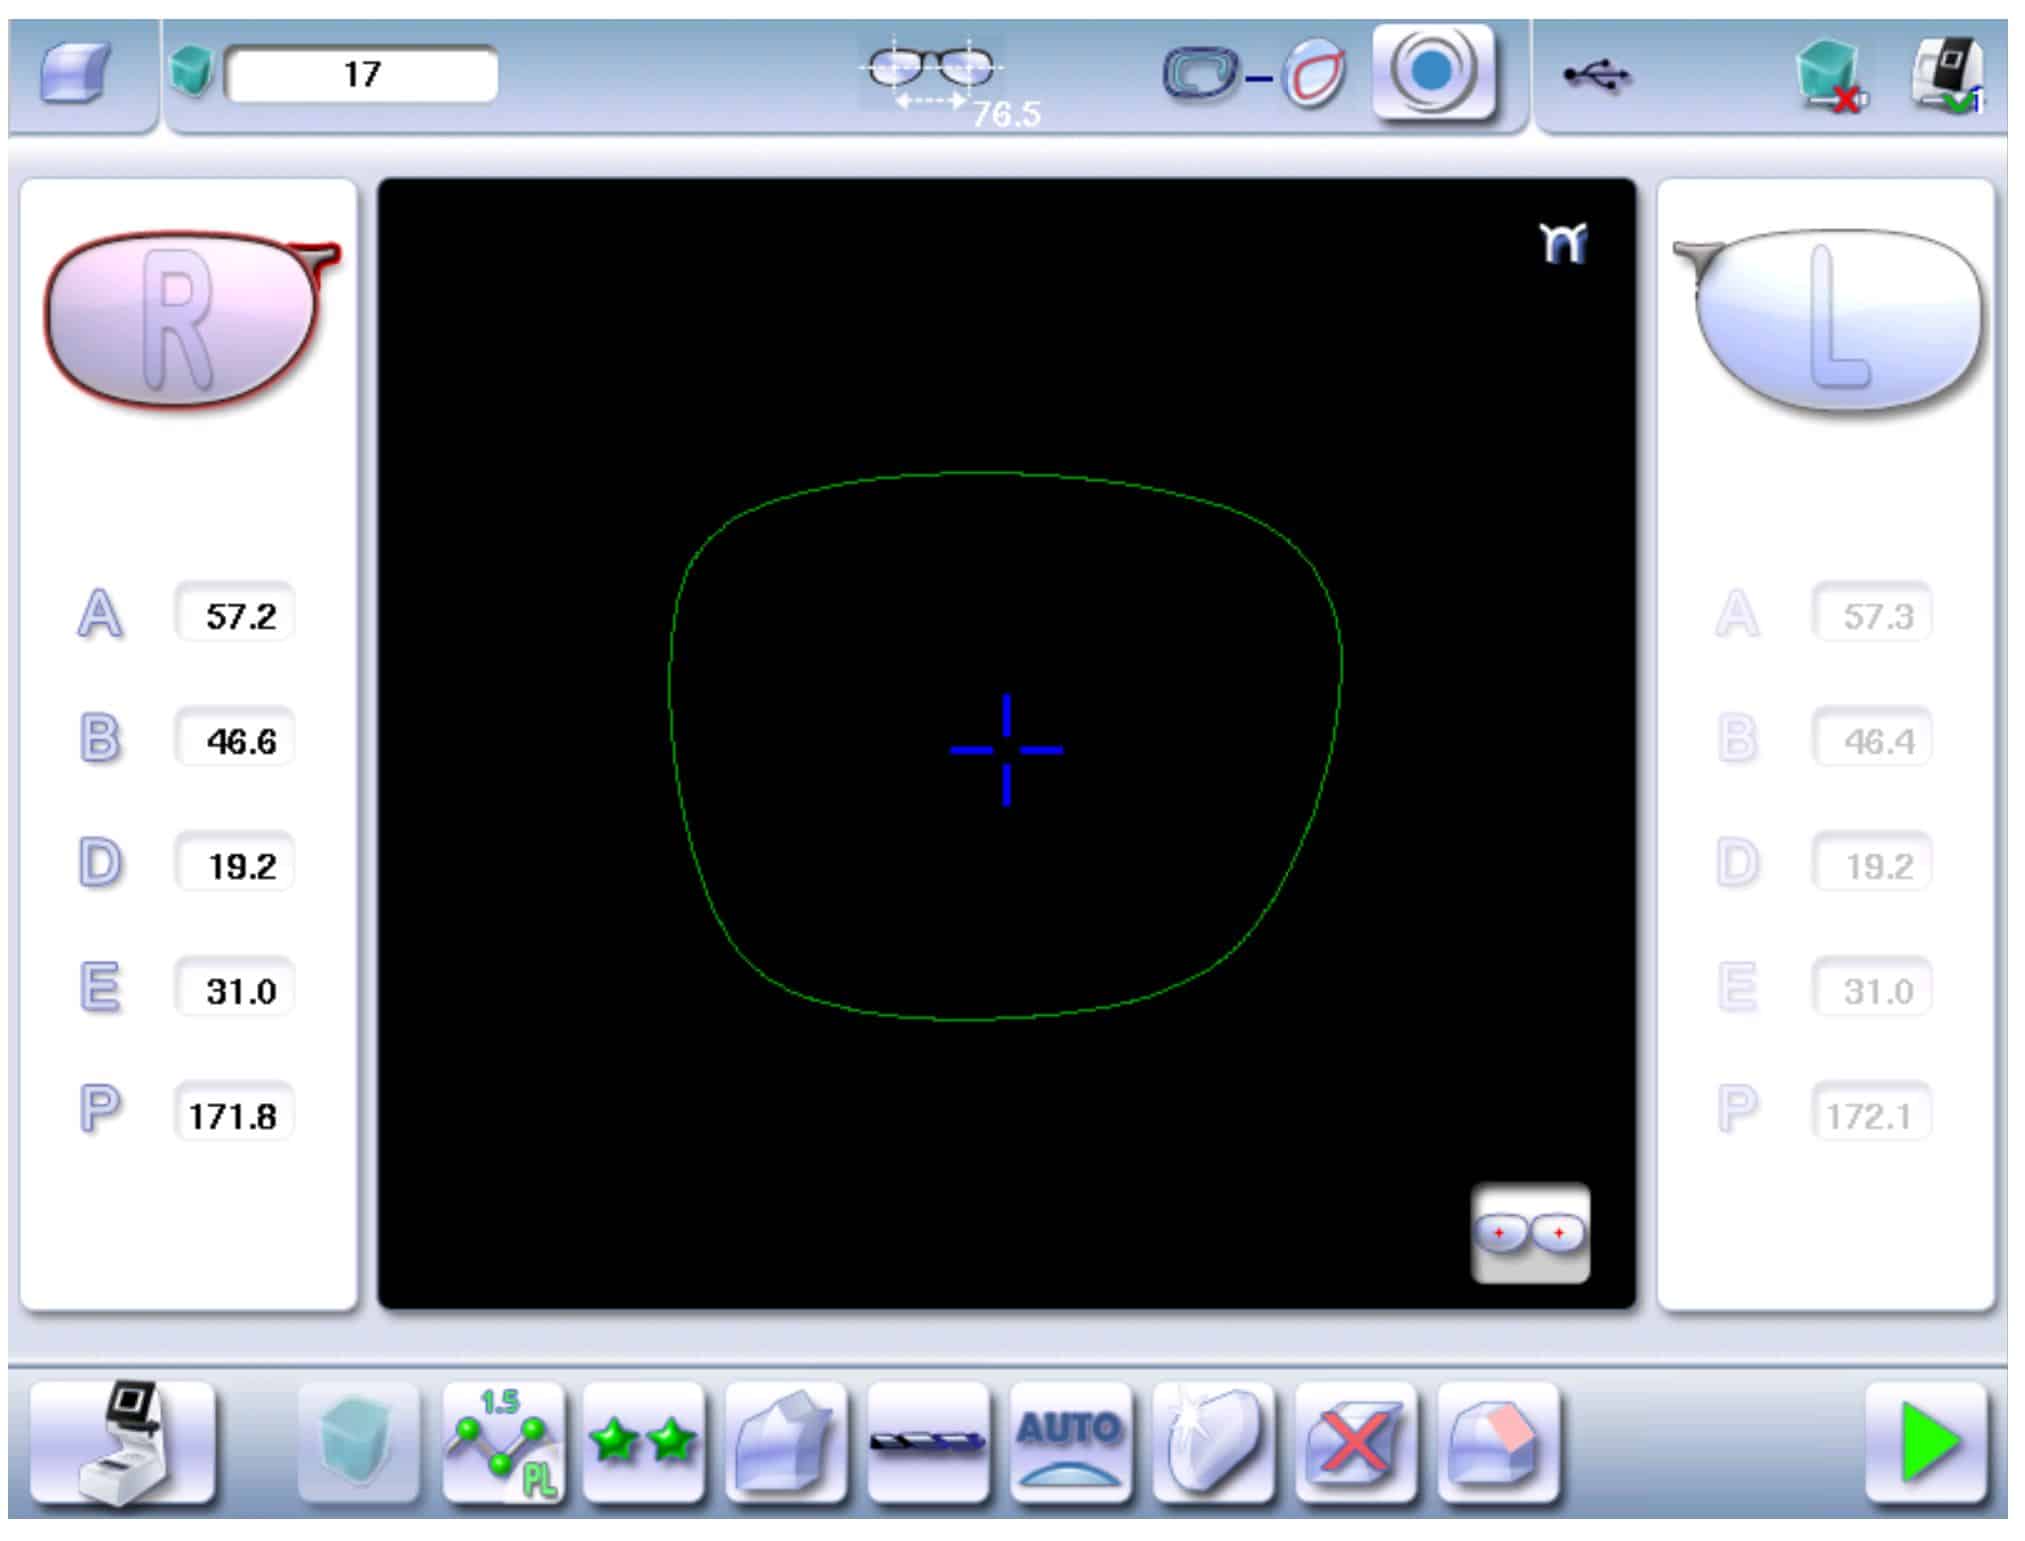Click the drill bit tool button

(x=928, y=1441)
